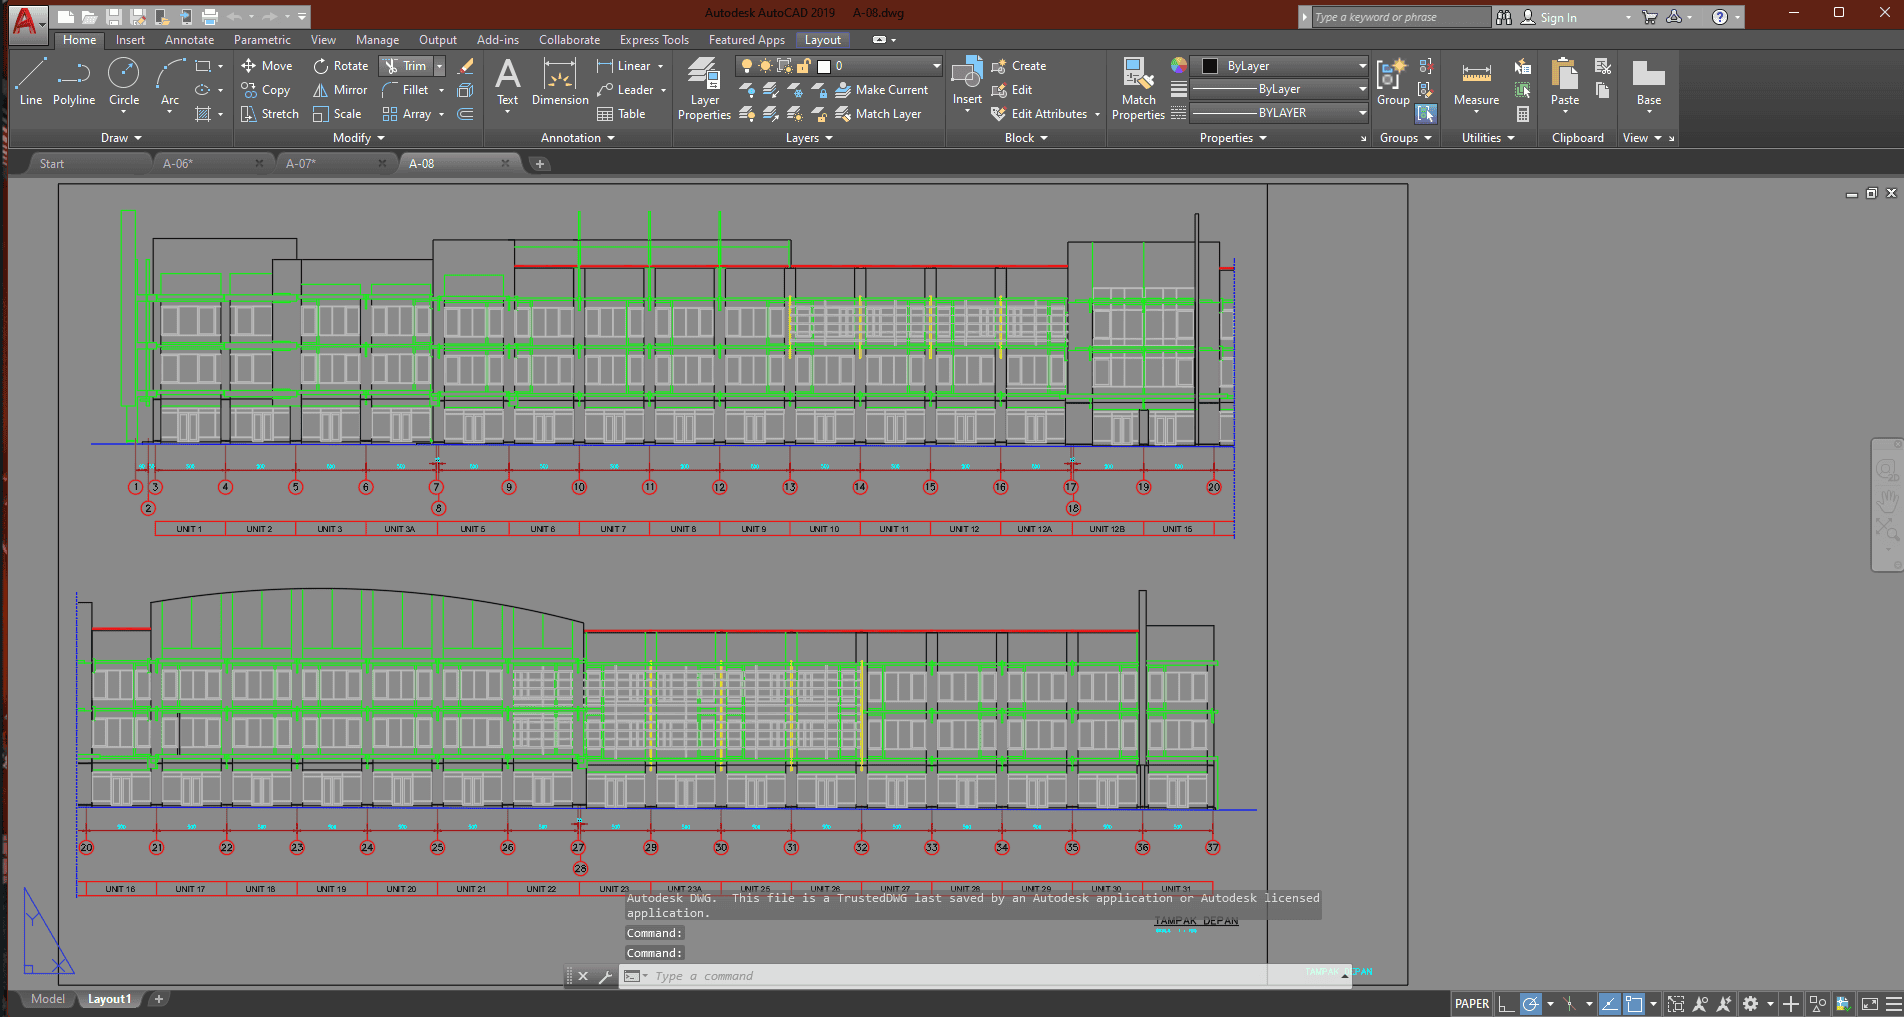Open the Quick Calculator icon
Viewport: 1904px width, 1017px height.
pos(1523,114)
